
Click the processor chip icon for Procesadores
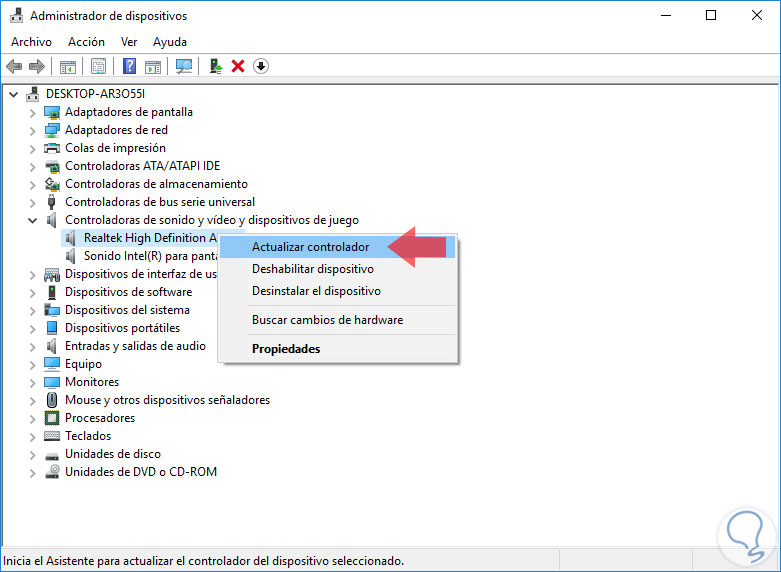coord(52,418)
